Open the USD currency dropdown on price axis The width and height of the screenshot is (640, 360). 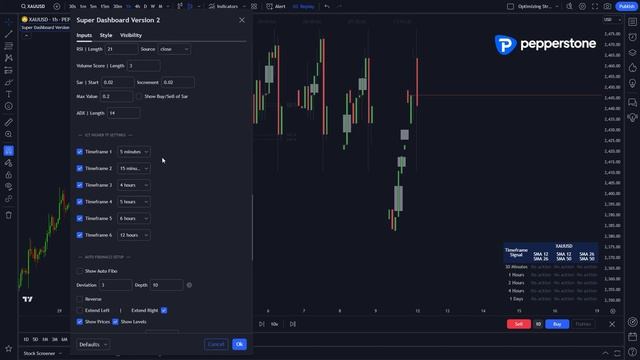(612, 20)
